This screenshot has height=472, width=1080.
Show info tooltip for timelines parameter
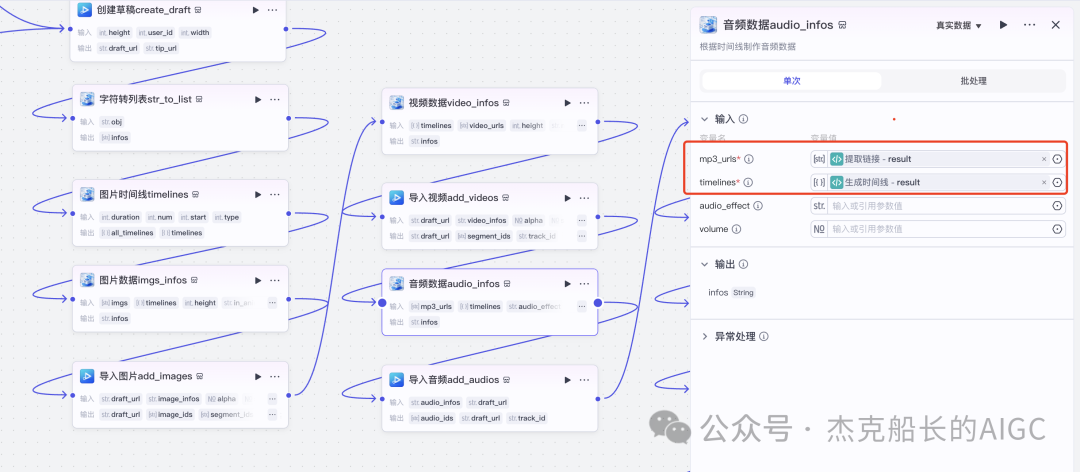pyautogui.click(x=748, y=183)
